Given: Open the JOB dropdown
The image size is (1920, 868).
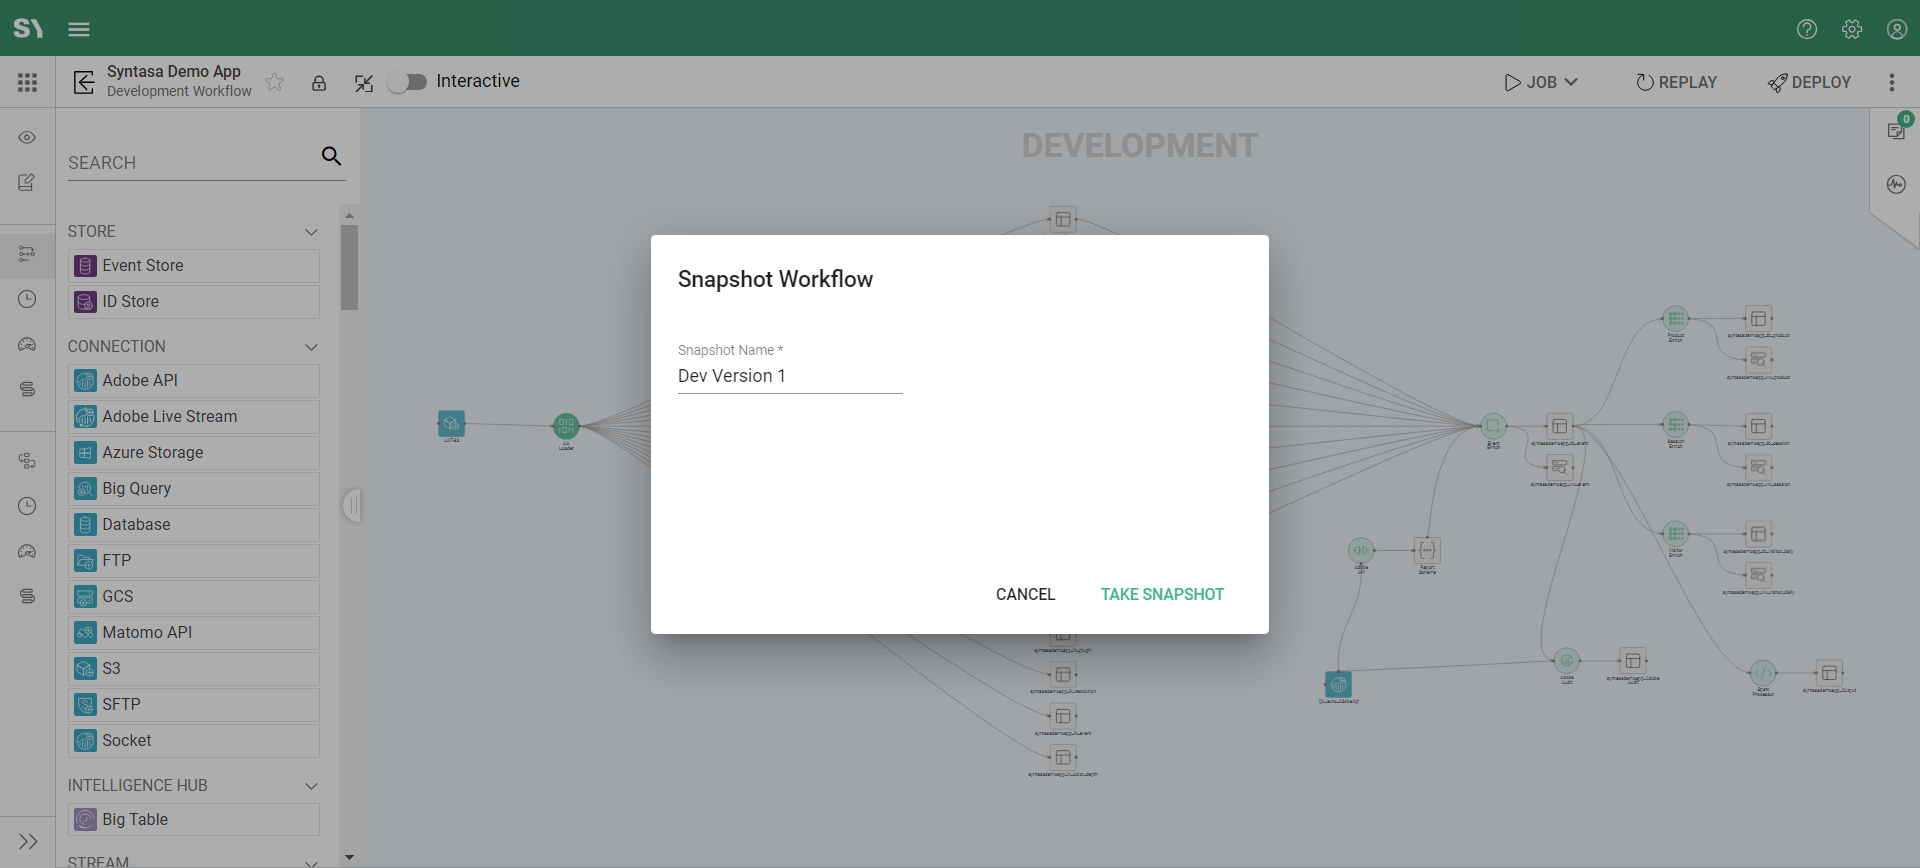Looking at the screenshot, I should (x=1541, y=82).
